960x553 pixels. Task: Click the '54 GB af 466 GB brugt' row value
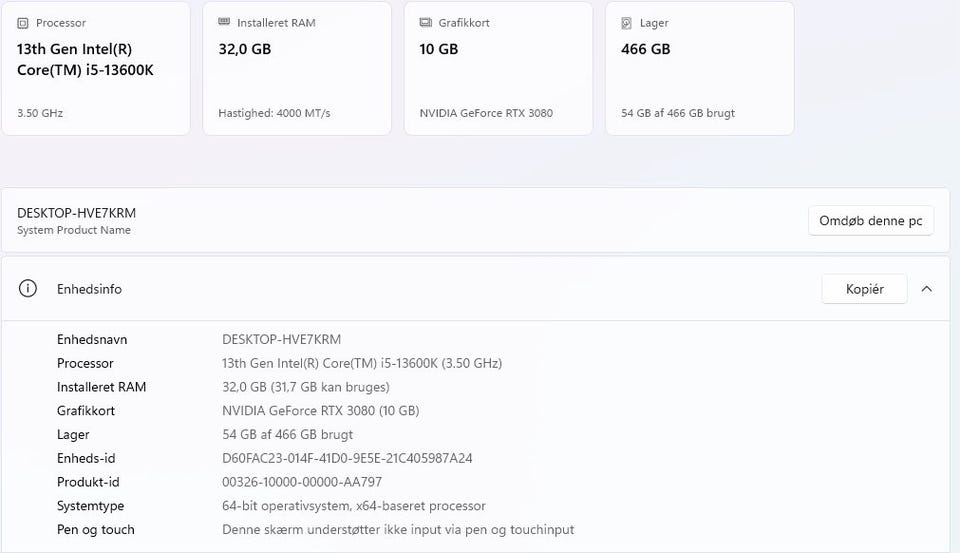coord(287,434)
